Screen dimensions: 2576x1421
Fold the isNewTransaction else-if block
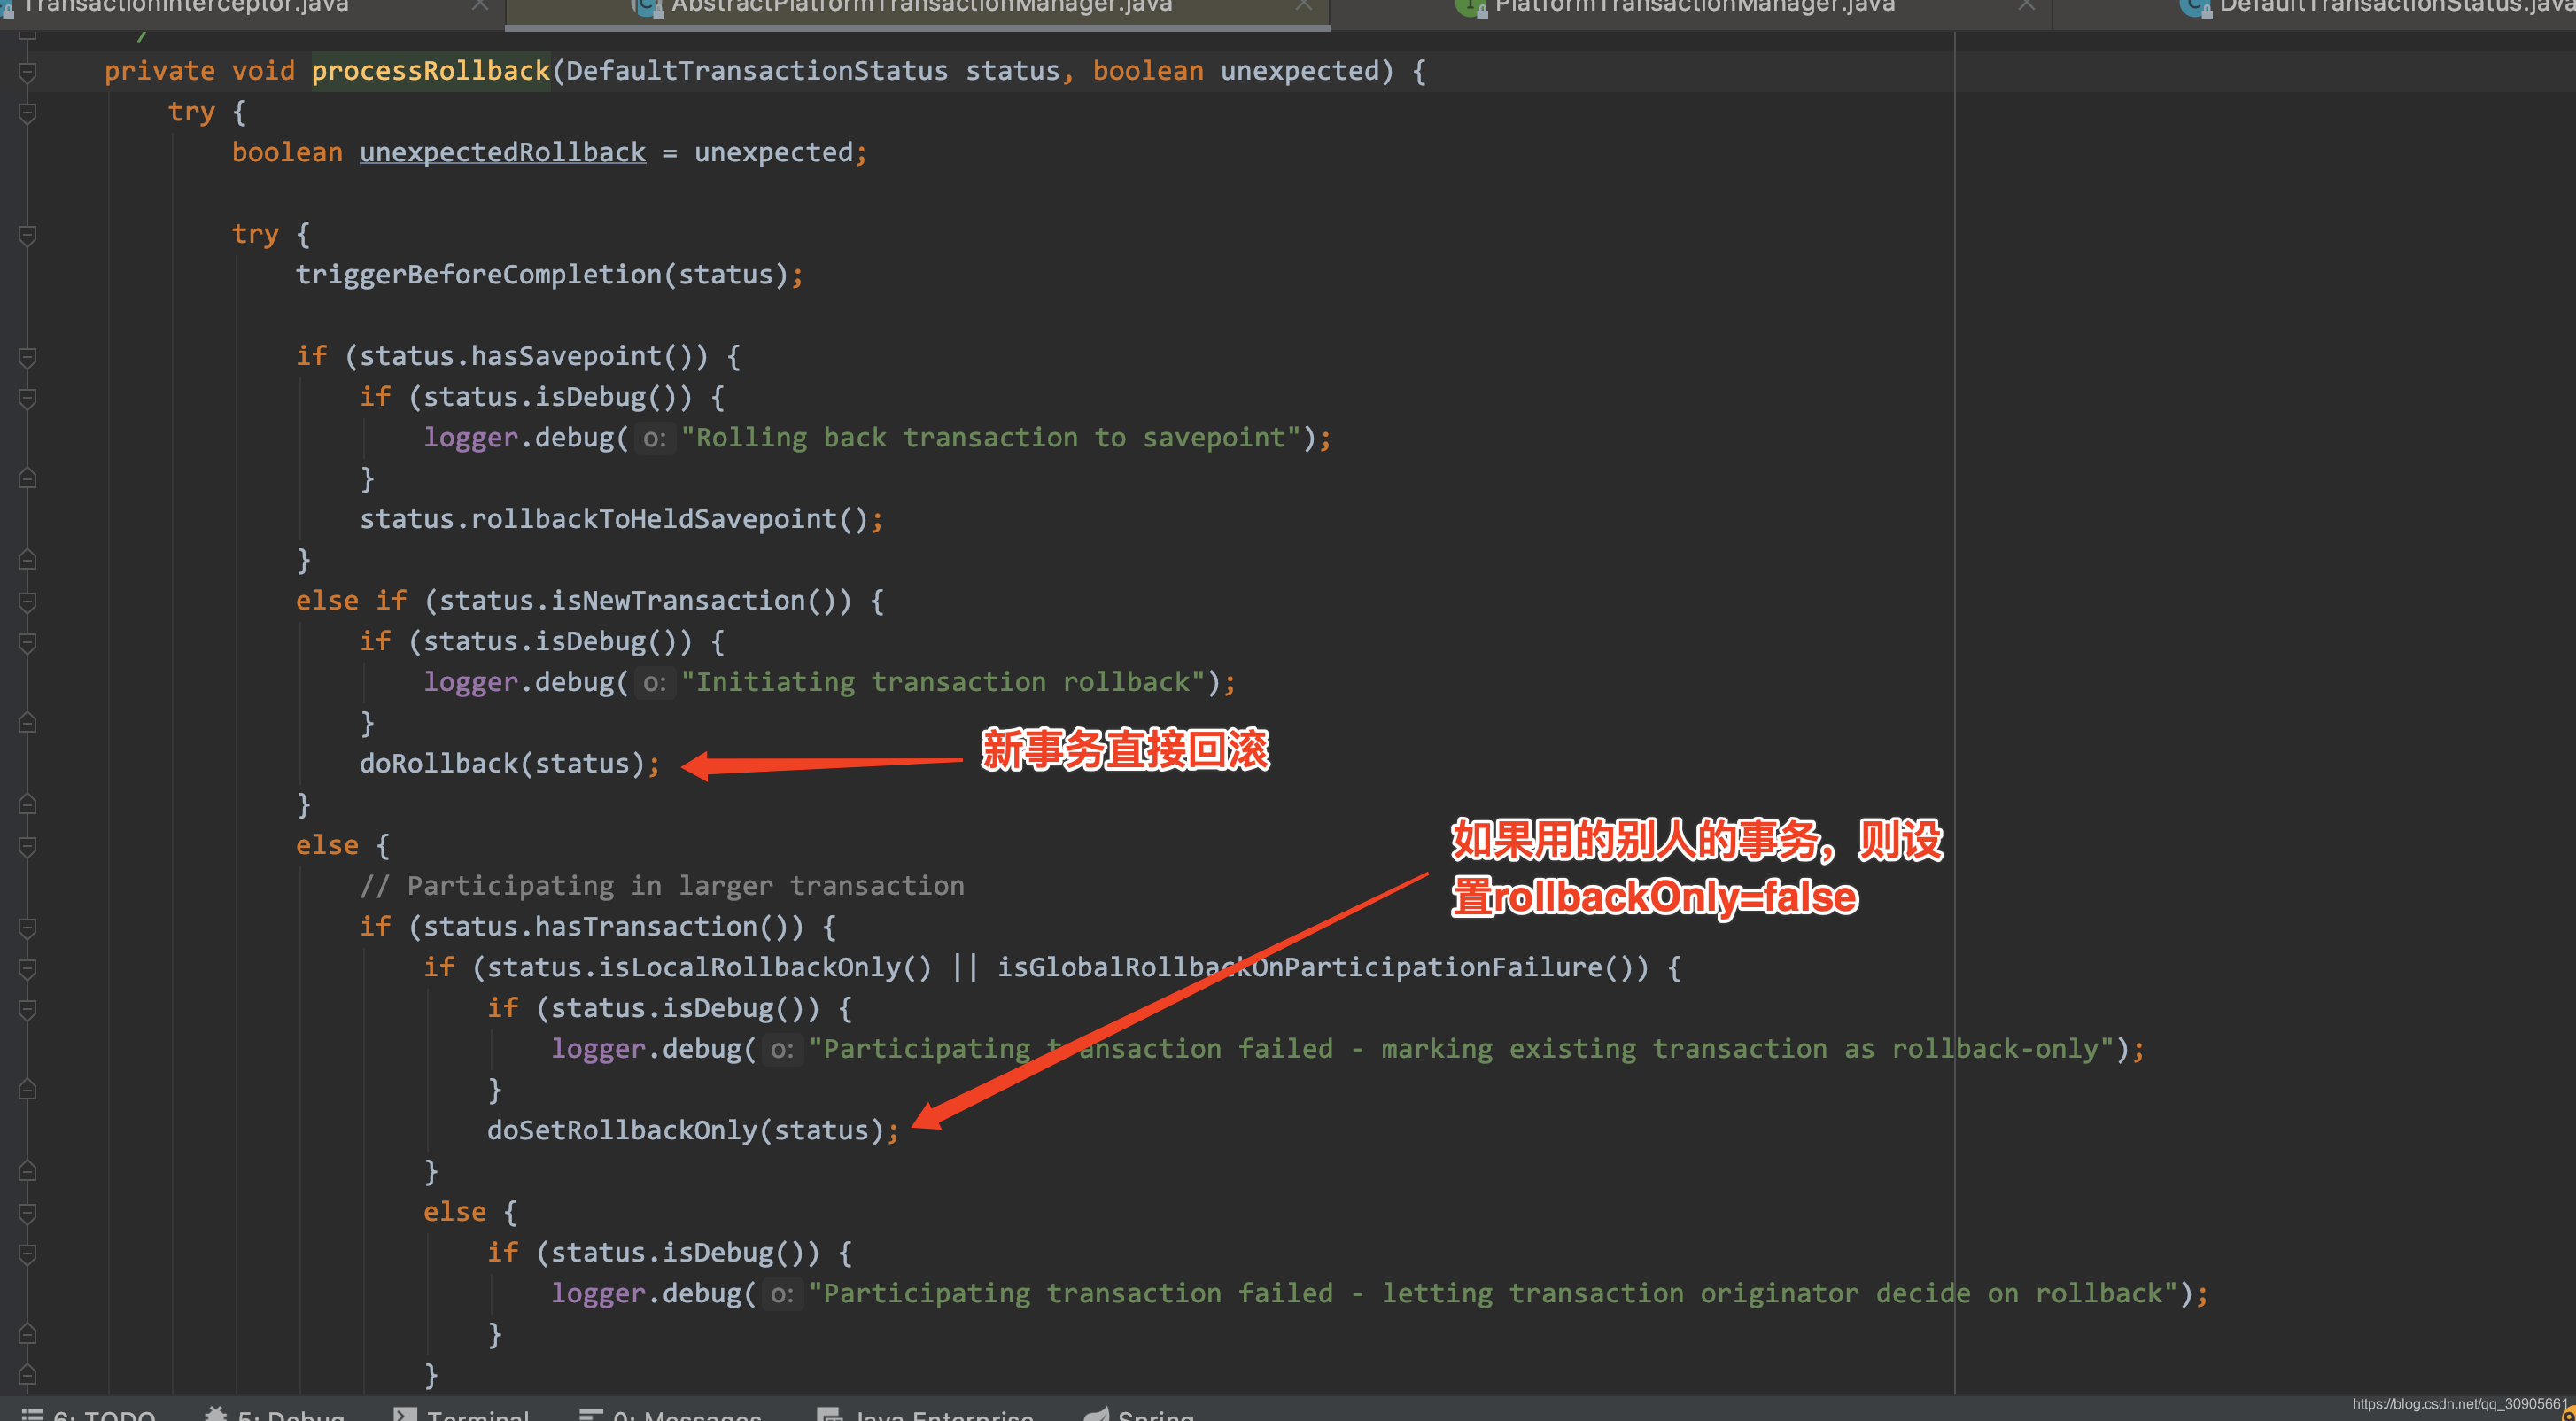[x=28, y=601]
